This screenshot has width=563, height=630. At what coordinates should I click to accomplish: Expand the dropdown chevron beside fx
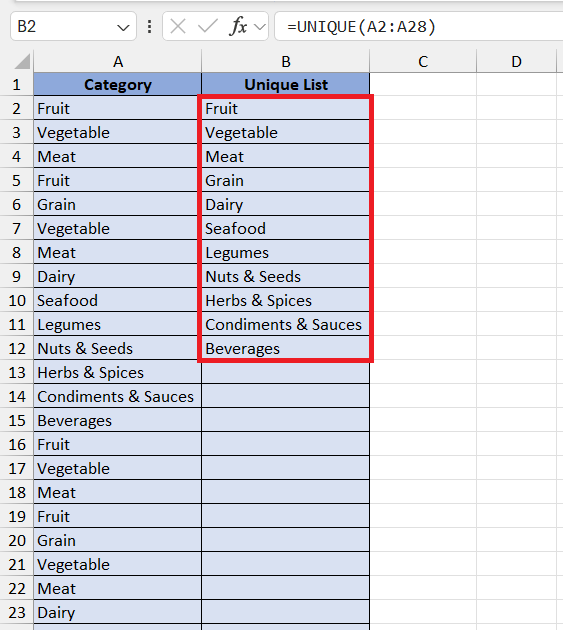tap(260, 27)
